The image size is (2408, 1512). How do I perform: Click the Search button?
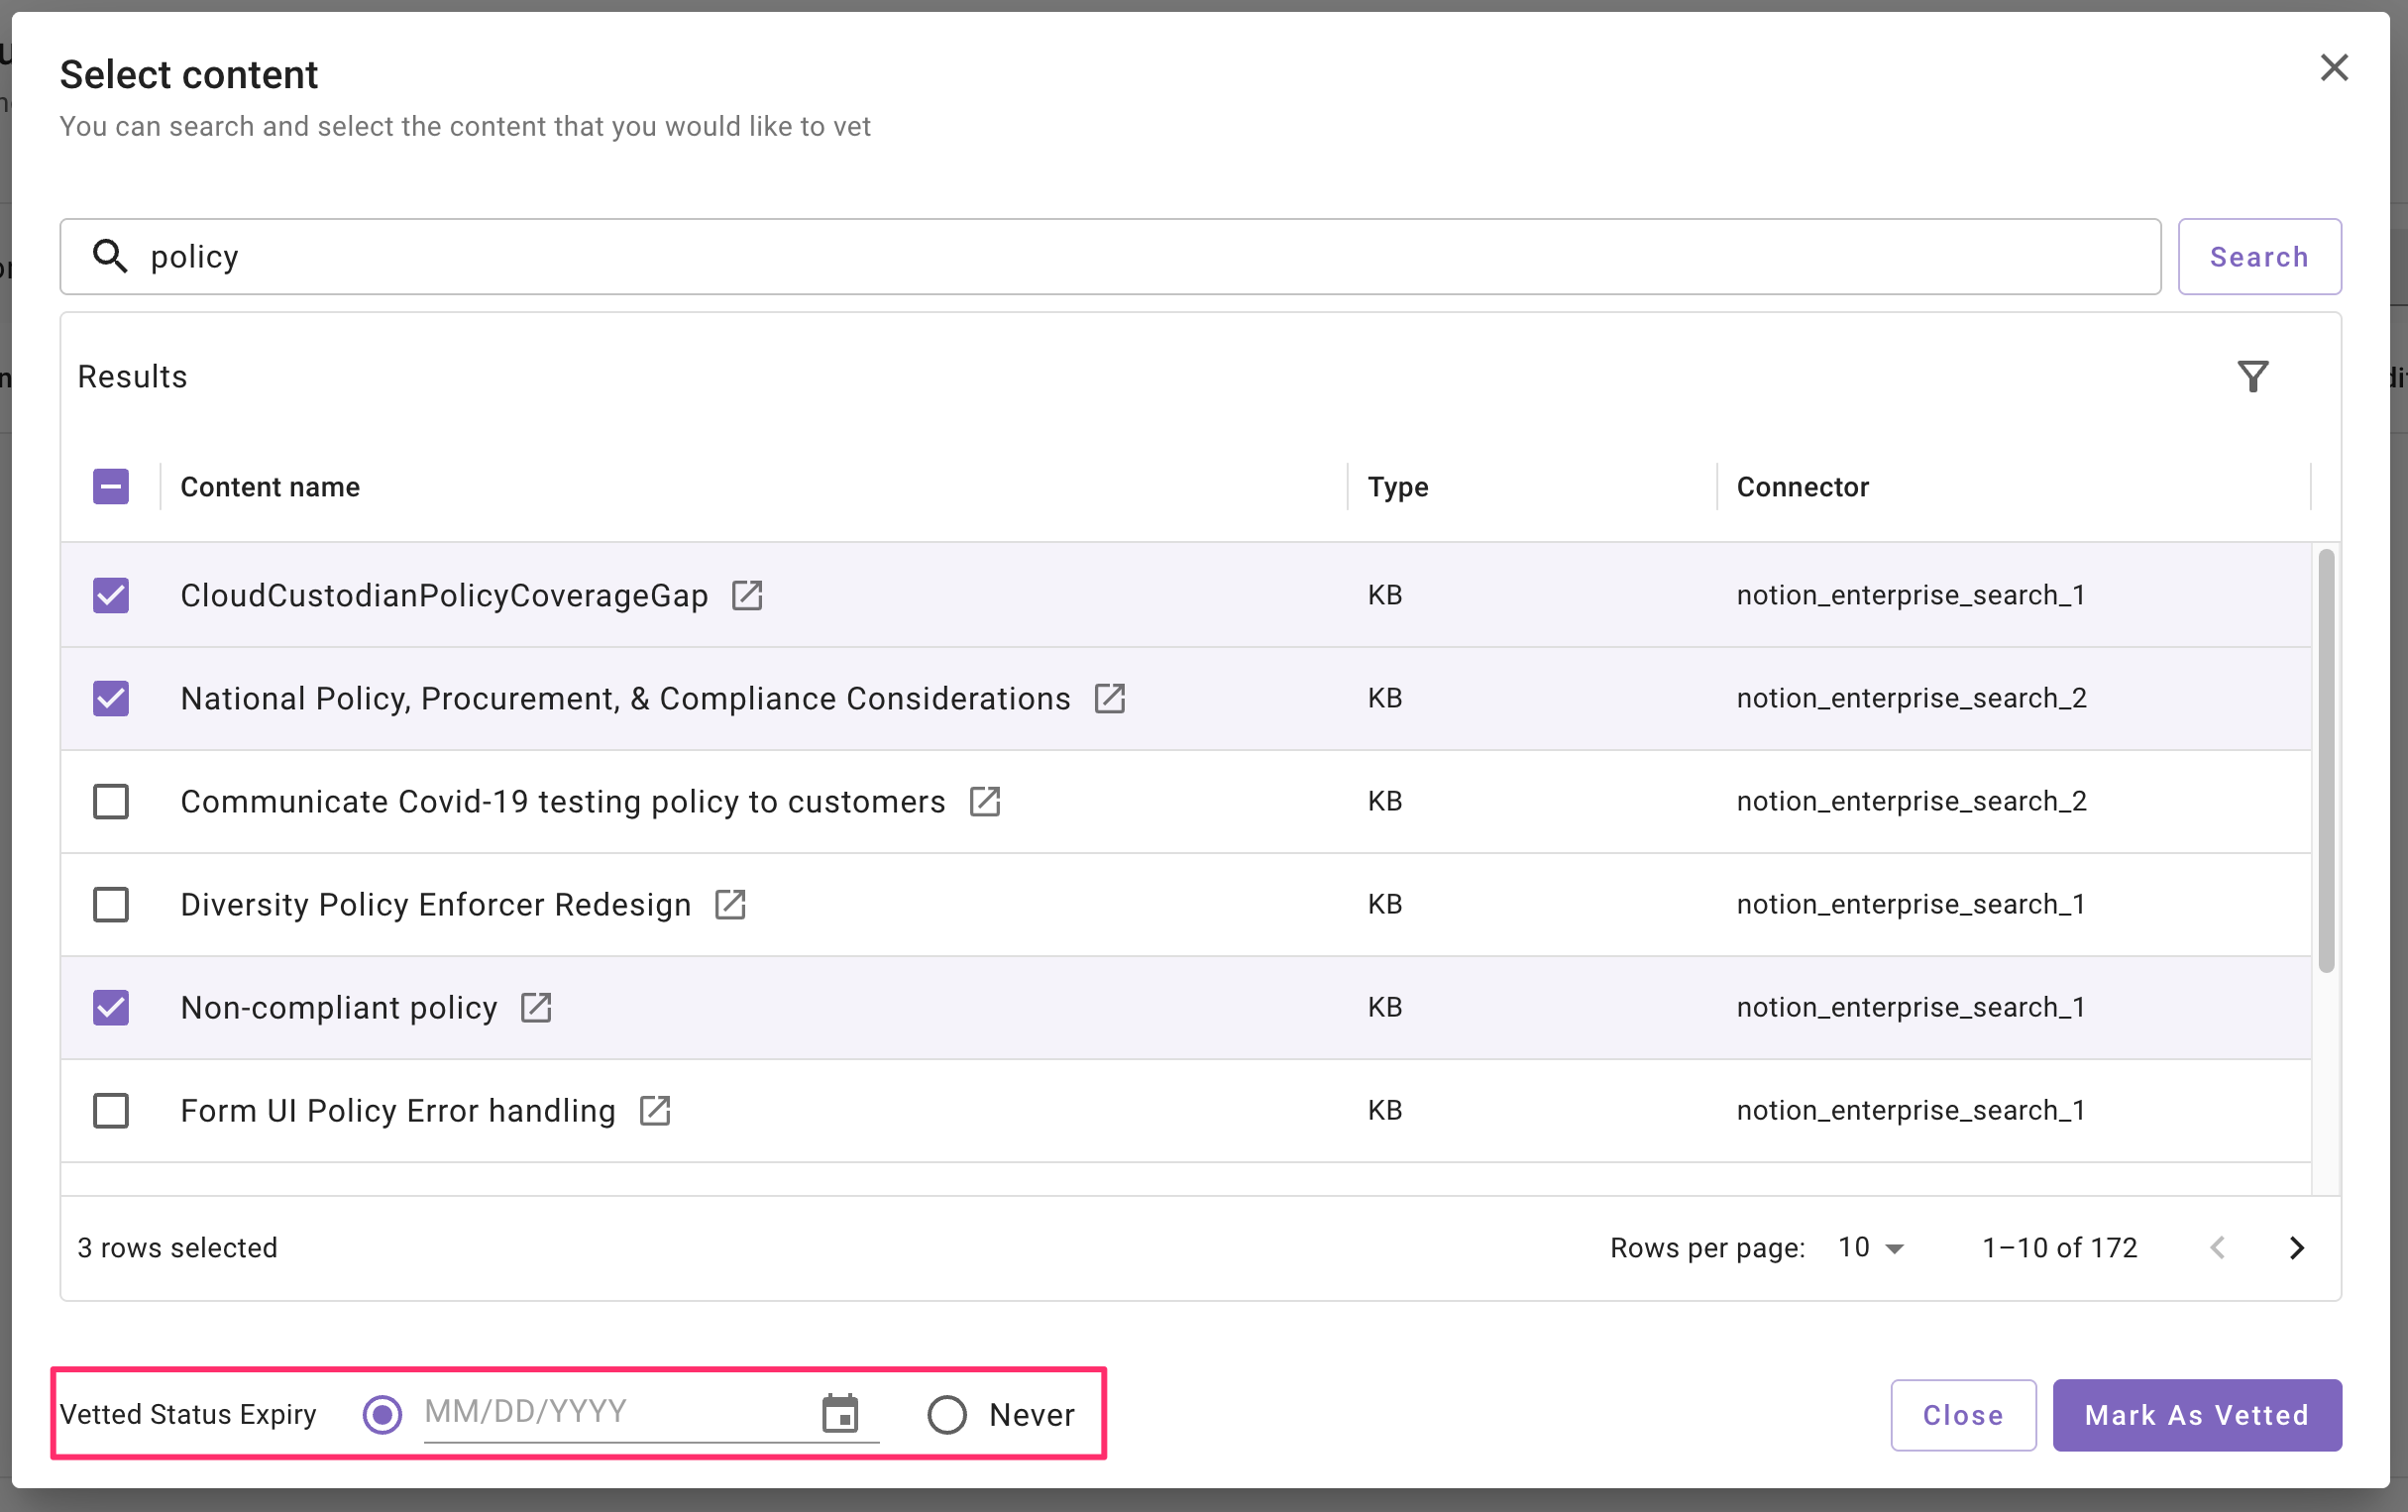[2258, 257]
